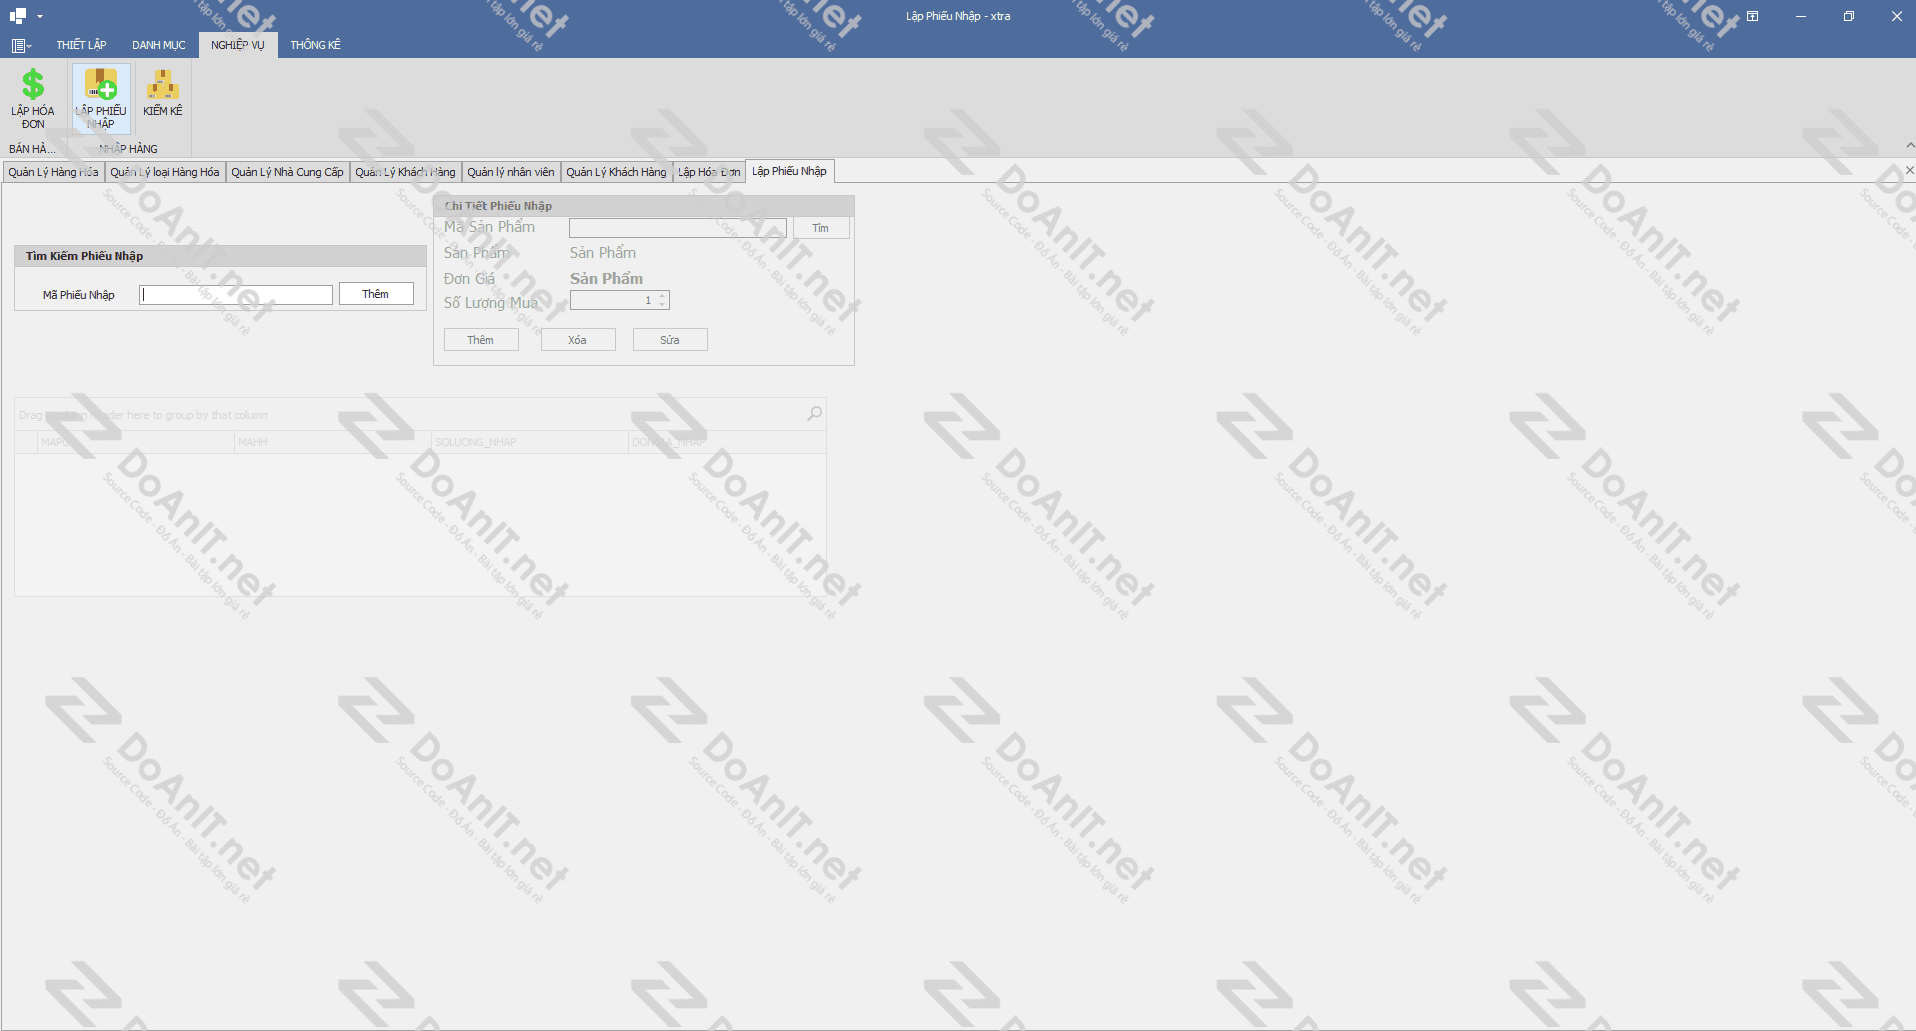Switch to the THIẾT LẬP ribbon tab

pyautogui.click(x=81, y=45)
